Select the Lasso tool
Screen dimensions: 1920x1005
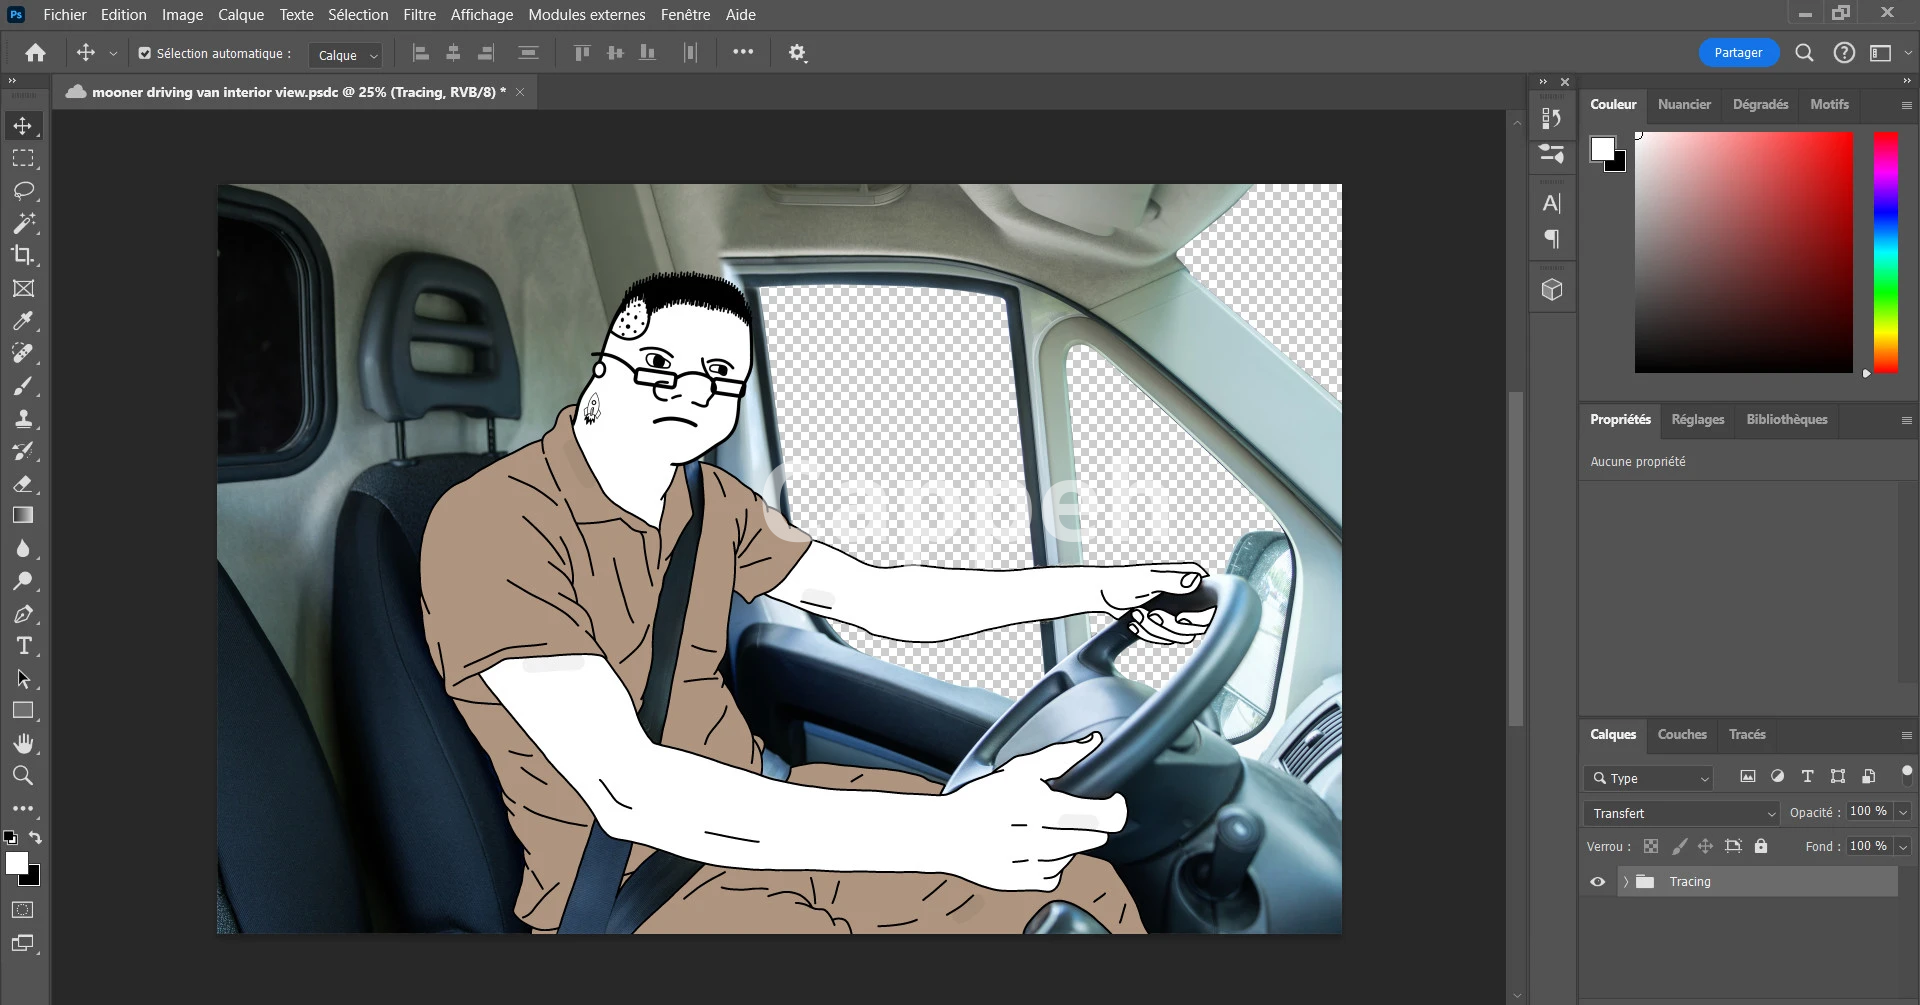click(x=23, y=191)
